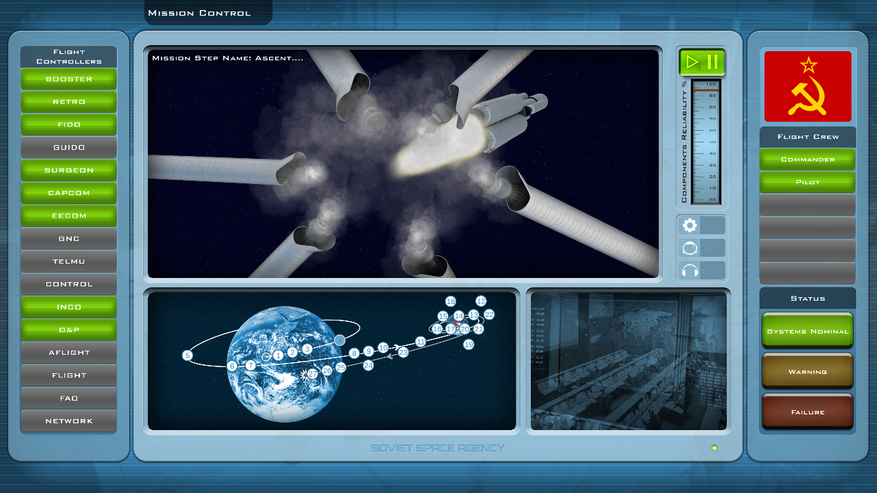The image size is (877, 493).
Task: Toggle the SURGEON flight controller
Action: pos(69,170)
